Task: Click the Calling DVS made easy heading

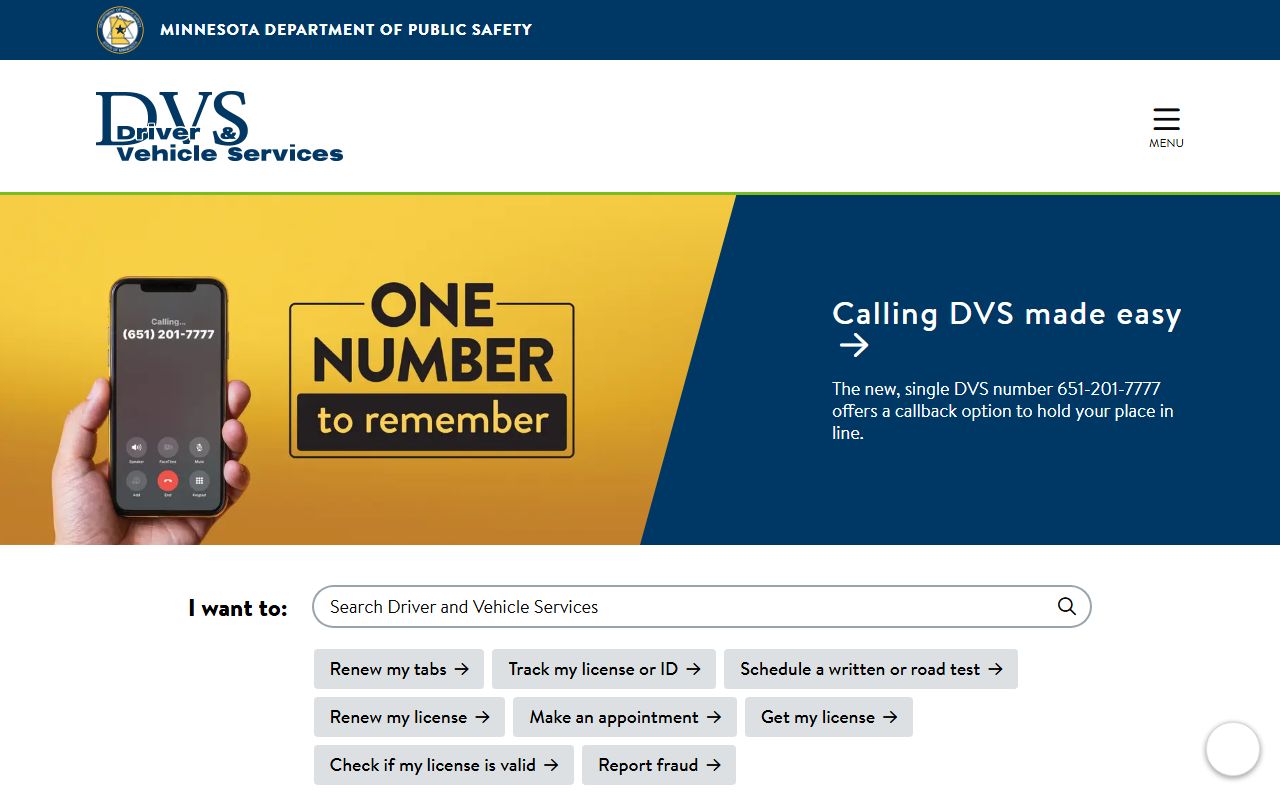Action: pyautogui.click(x=1007, y=314)
